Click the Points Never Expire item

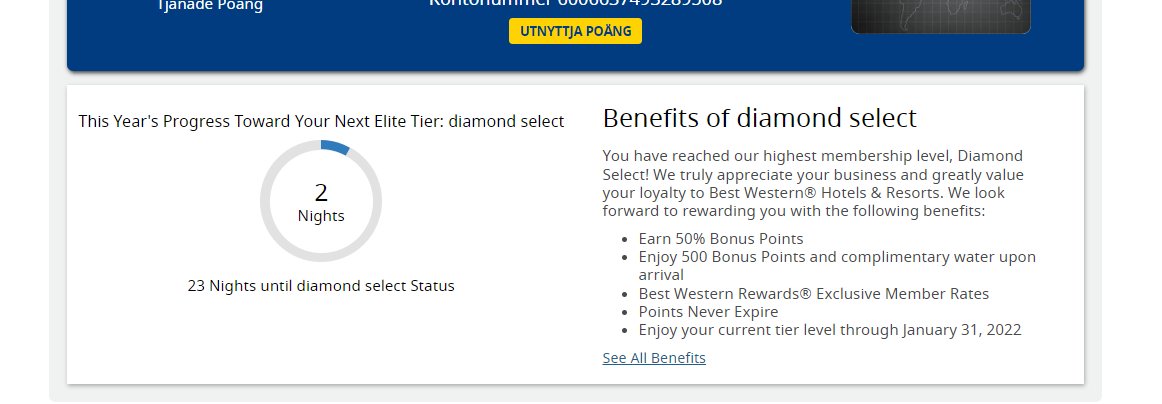coord(708,312)
